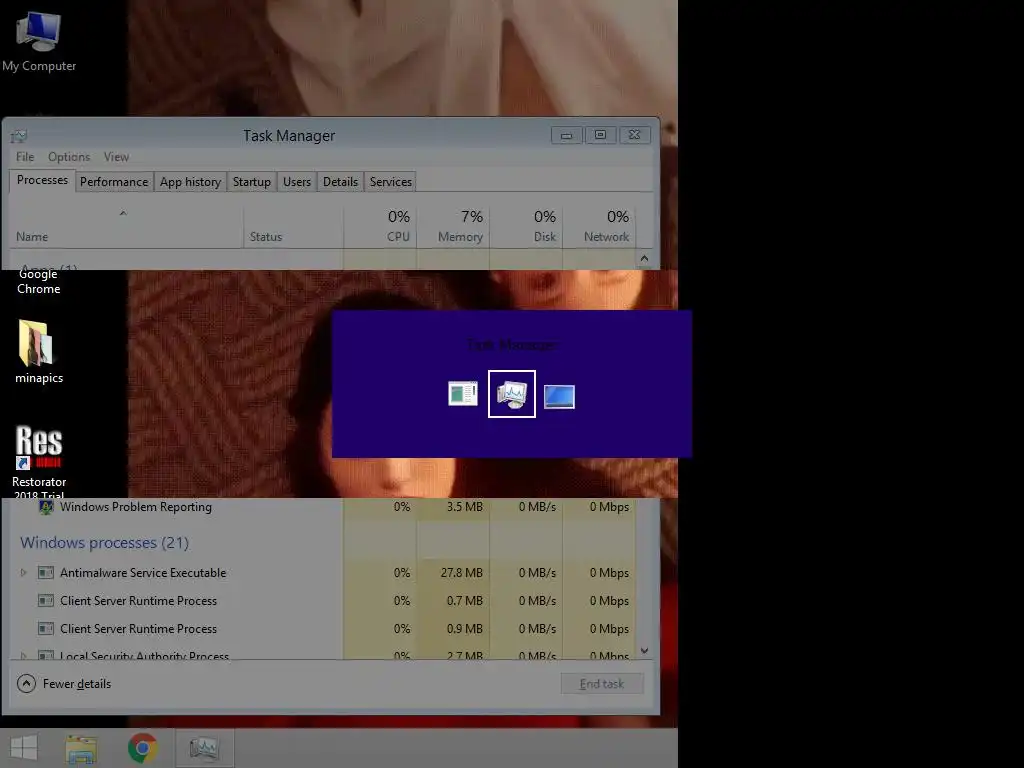This screenshot has width=1024, height=768.
Task: Open the View menu
Action: click(x=116, y=157)
